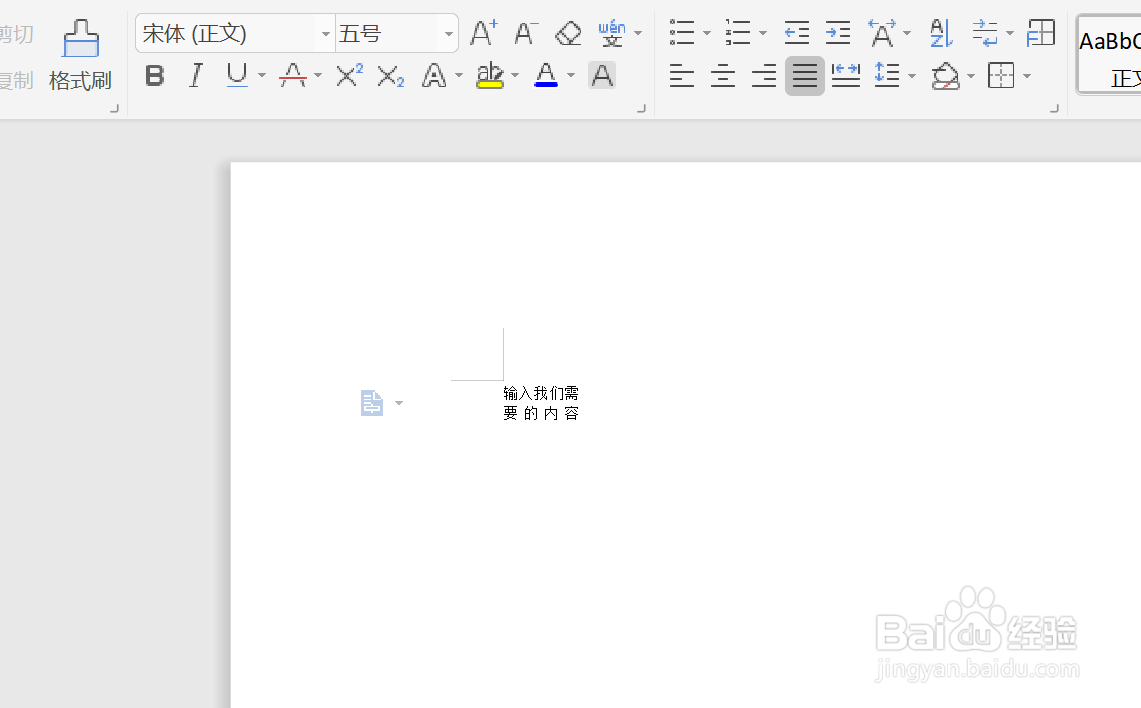Screen dimensions: 1141x708
Task: Open the font name box 宋体 (正文)
Action: coord(235,33)
